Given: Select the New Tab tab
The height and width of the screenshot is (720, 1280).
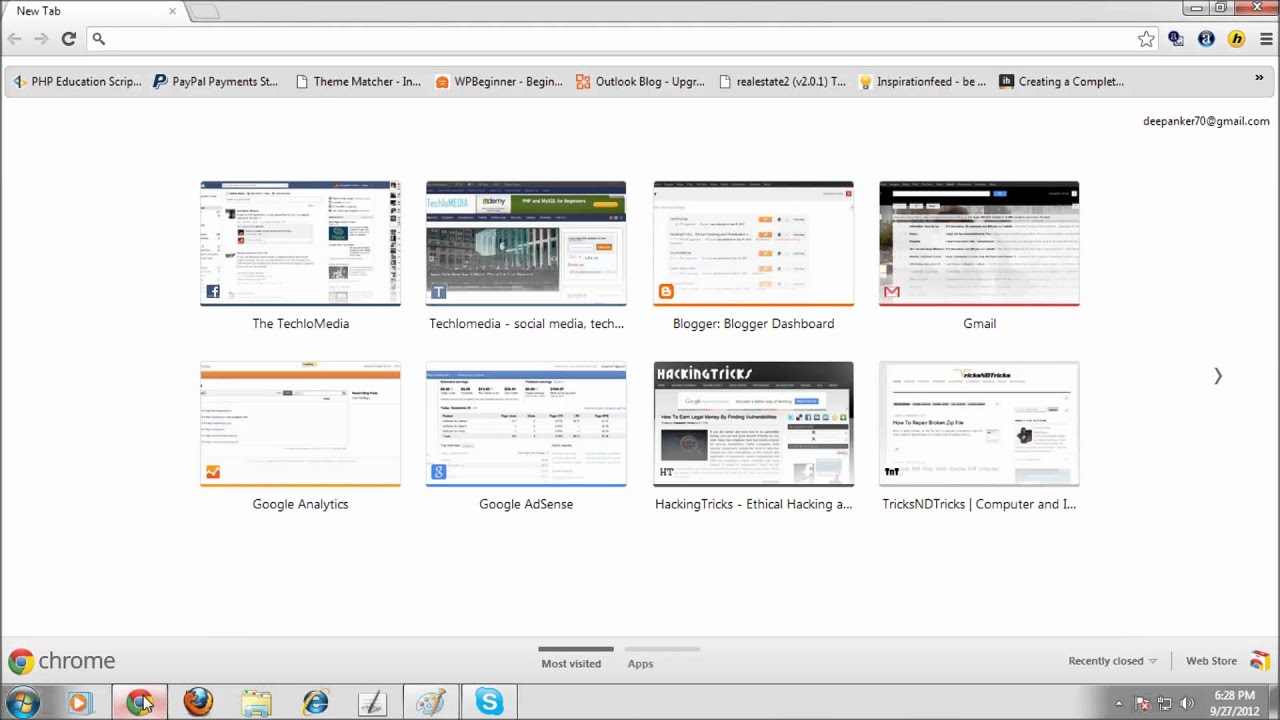Looking at the screenshot, I should tap(93, 11).
